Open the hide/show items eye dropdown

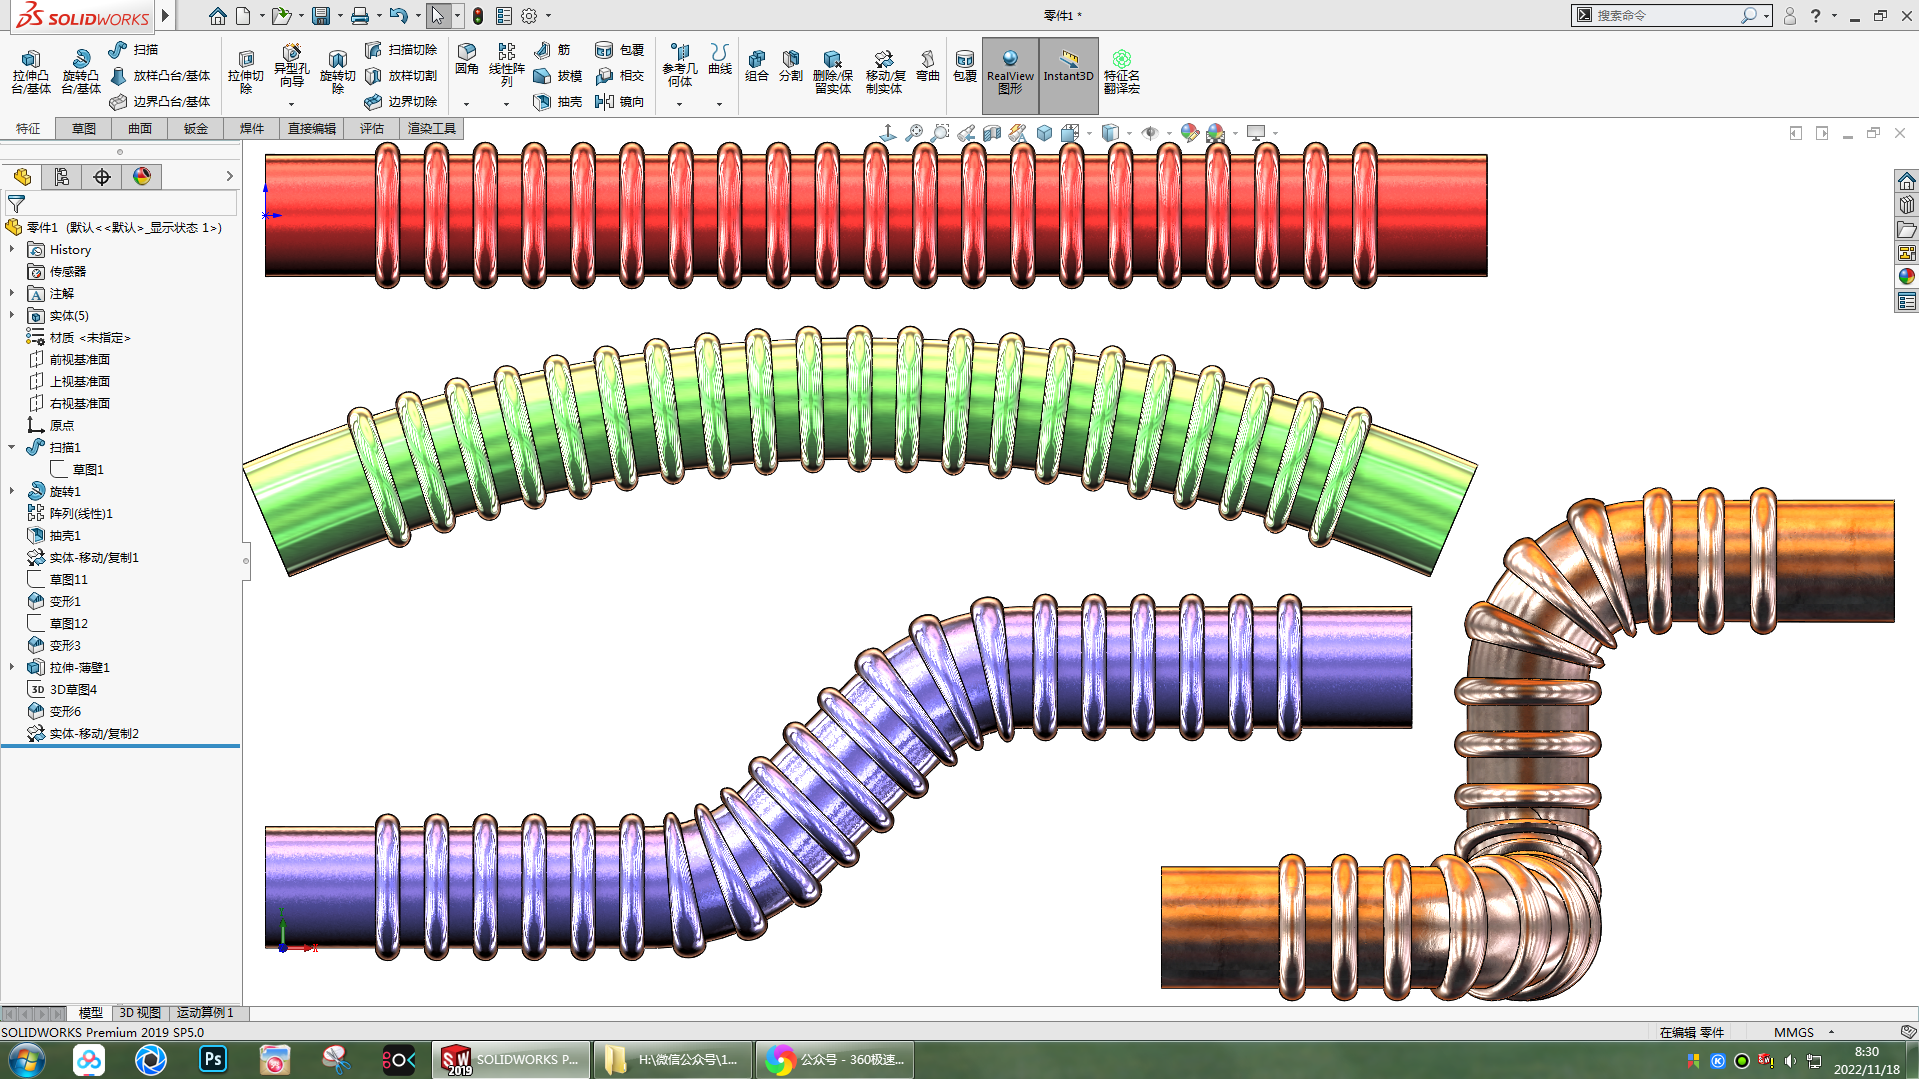pyautogui.click(x=1169, y=133)
